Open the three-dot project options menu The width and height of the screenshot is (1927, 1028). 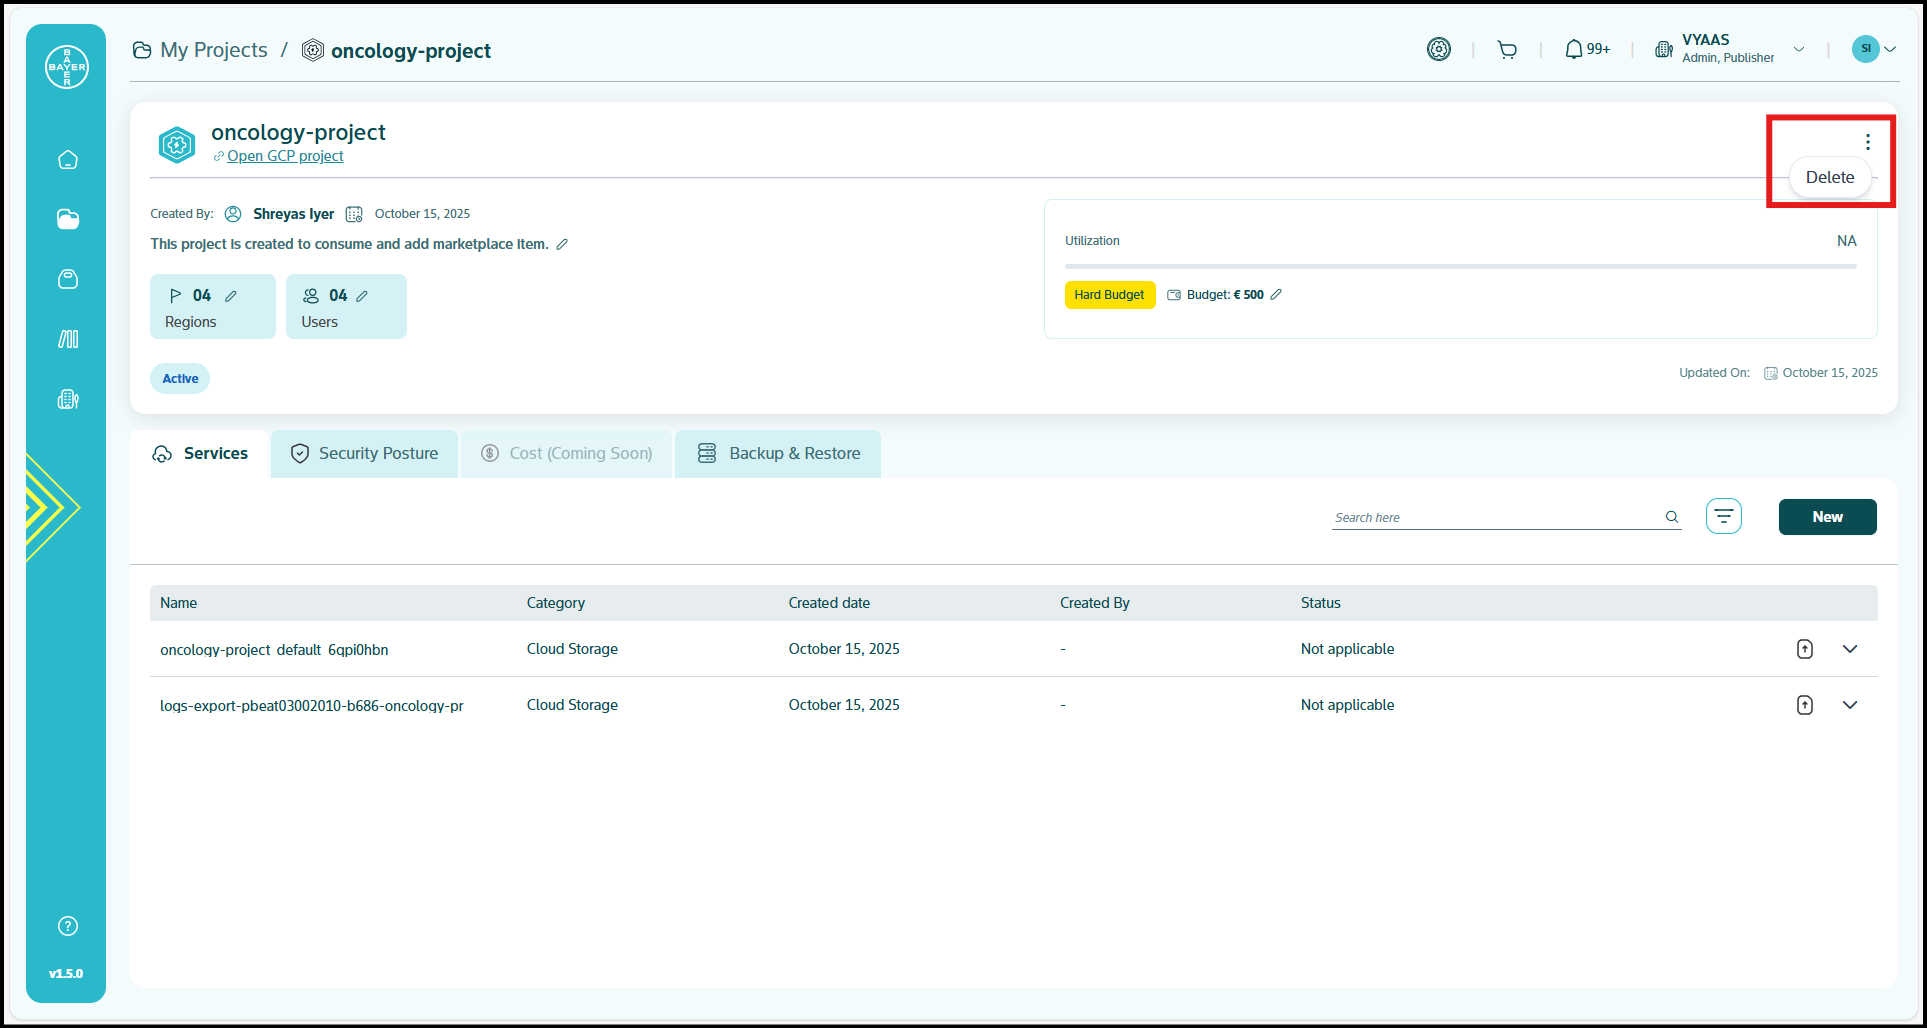[1867, 142]
